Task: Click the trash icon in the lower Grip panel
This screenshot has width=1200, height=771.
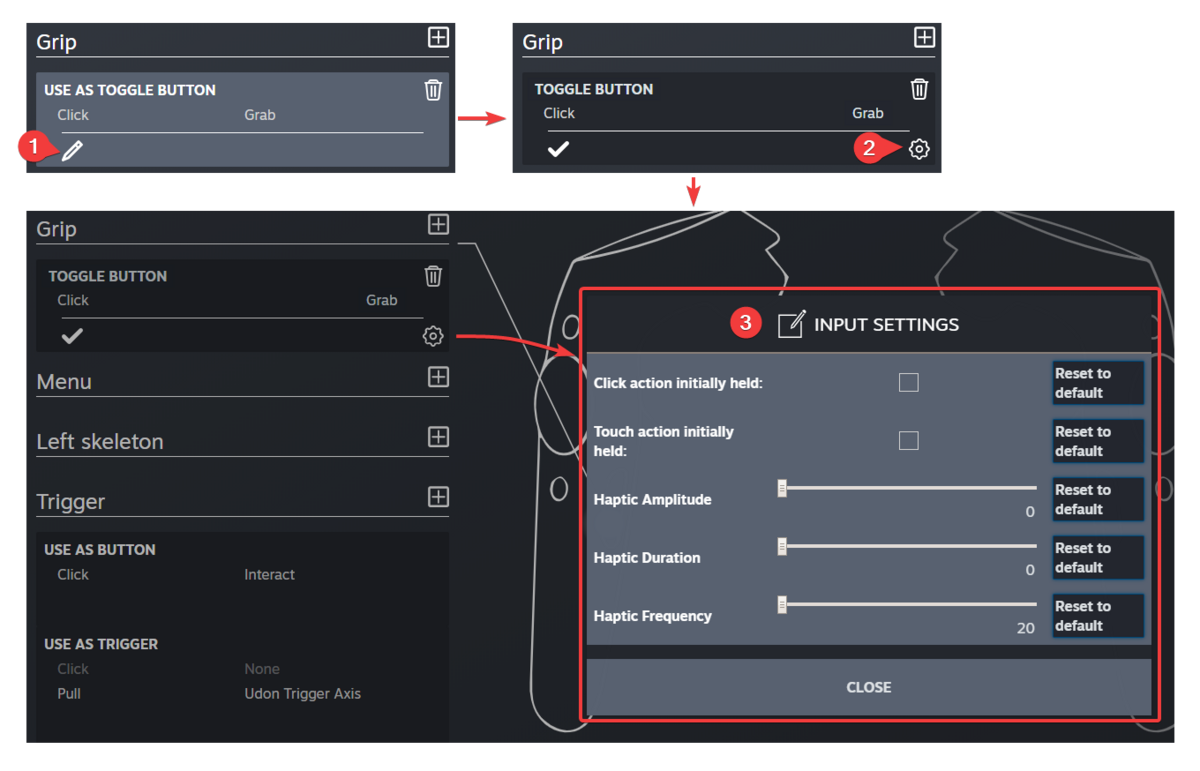Action: (432, 276)
